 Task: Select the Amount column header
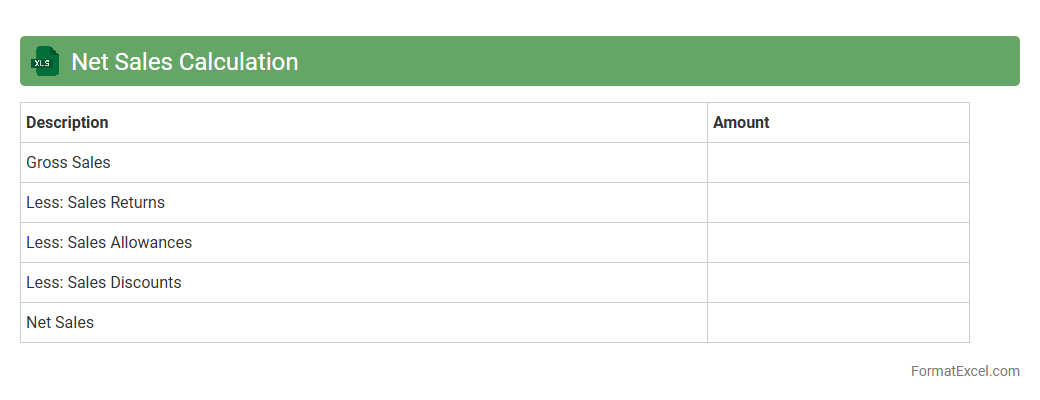coord(741,123)
